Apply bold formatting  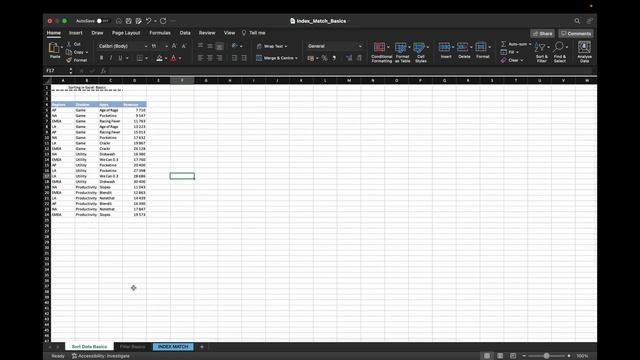(x=102, y=58)
